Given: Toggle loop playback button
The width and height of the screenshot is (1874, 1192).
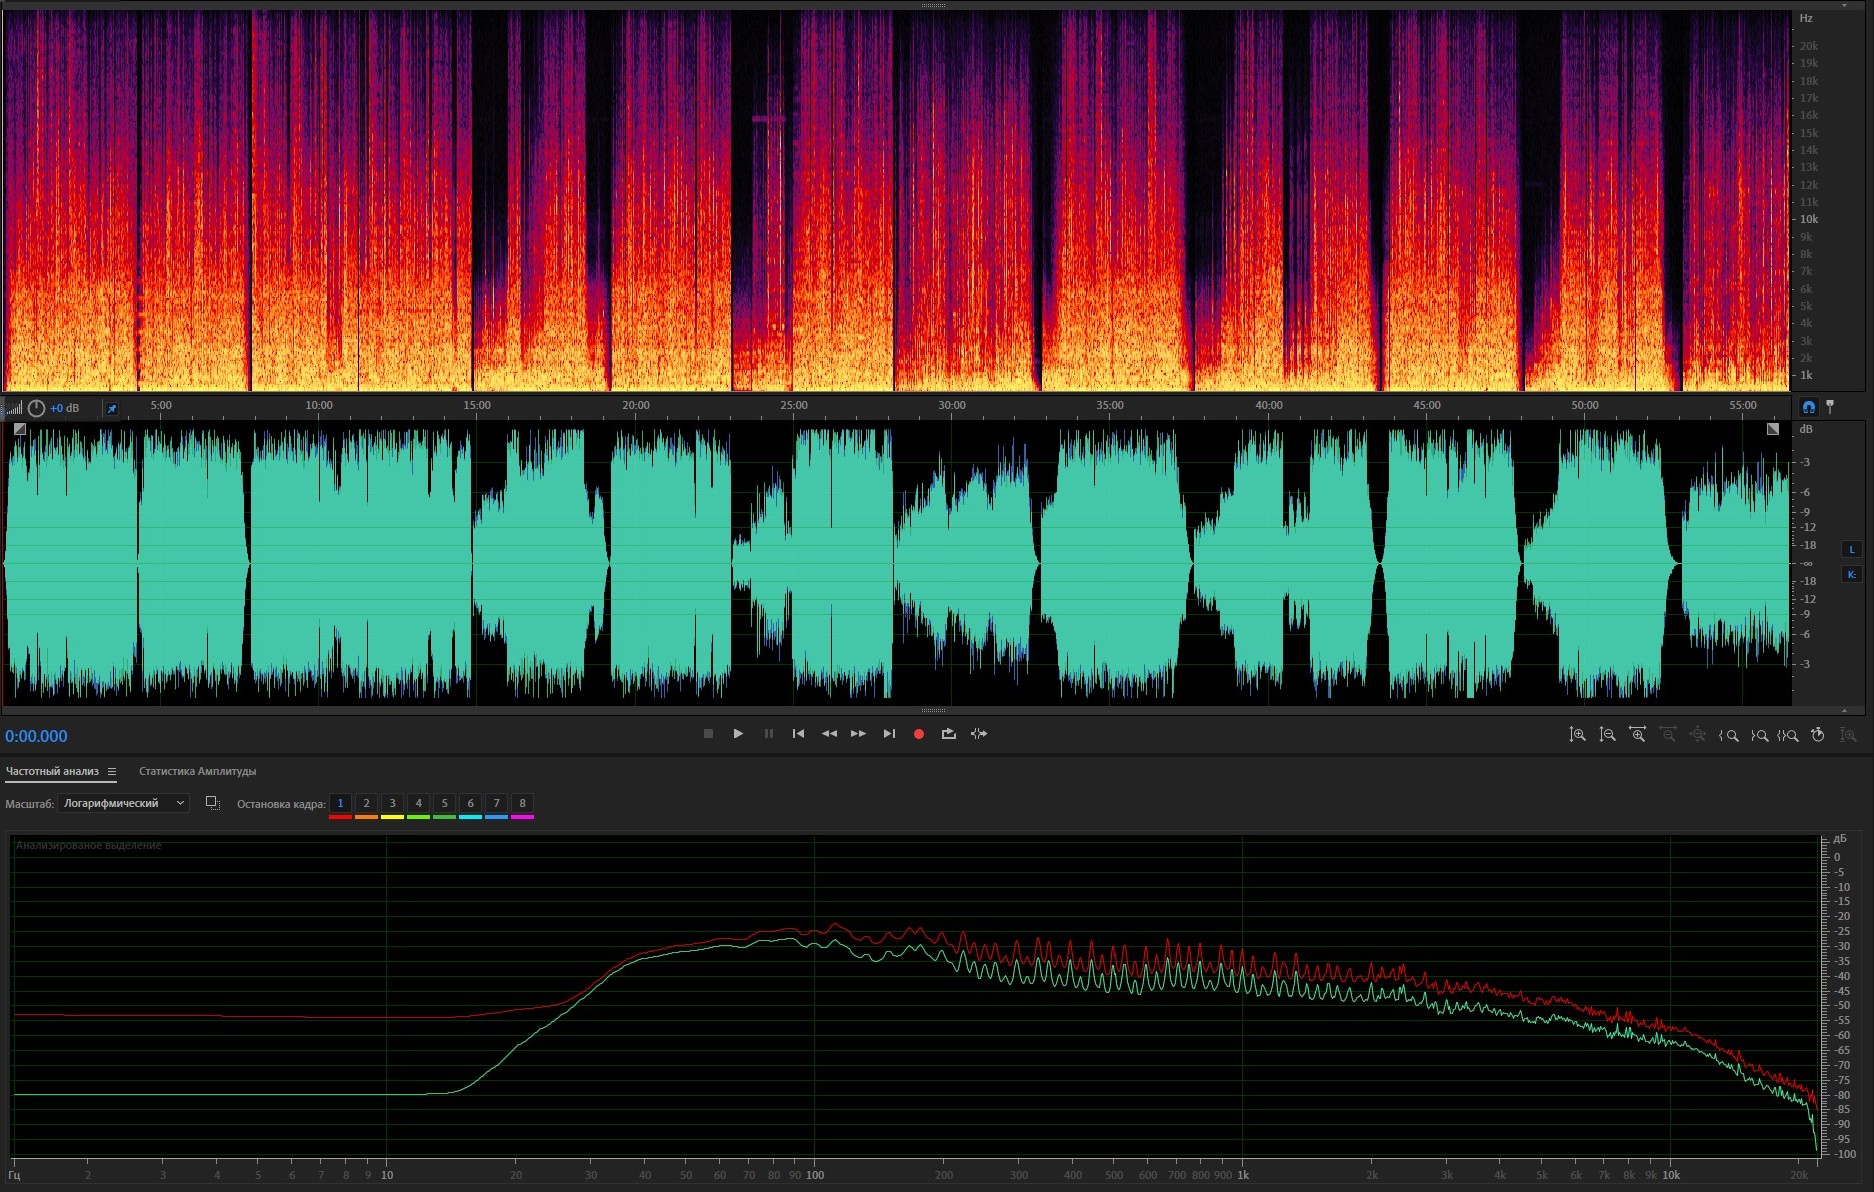Looking at the screenshot, I should 948,734.
